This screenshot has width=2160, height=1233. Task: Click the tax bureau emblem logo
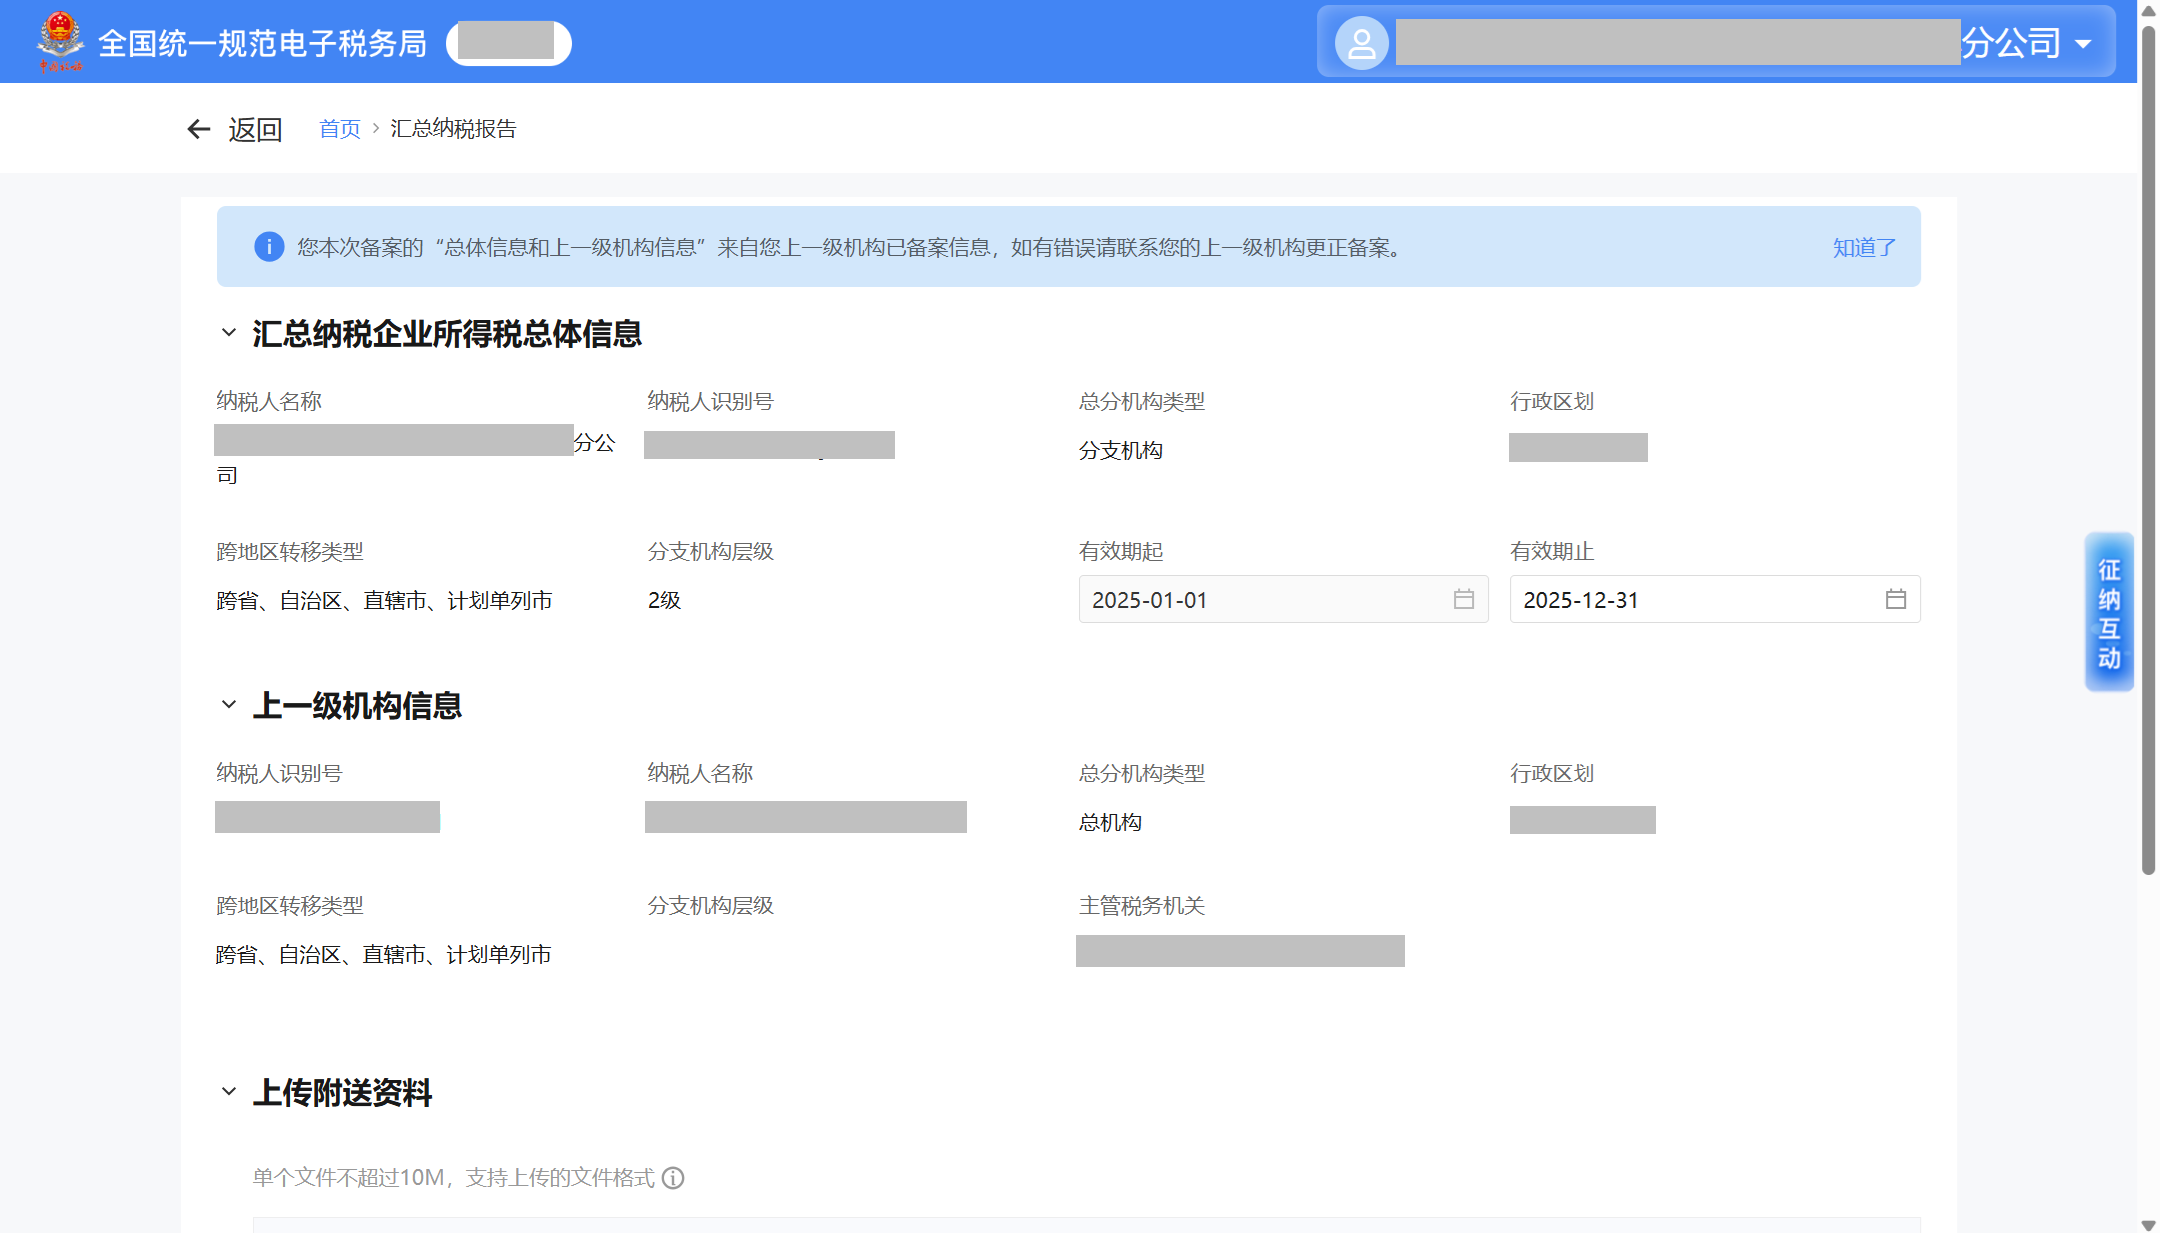(61, 41)
